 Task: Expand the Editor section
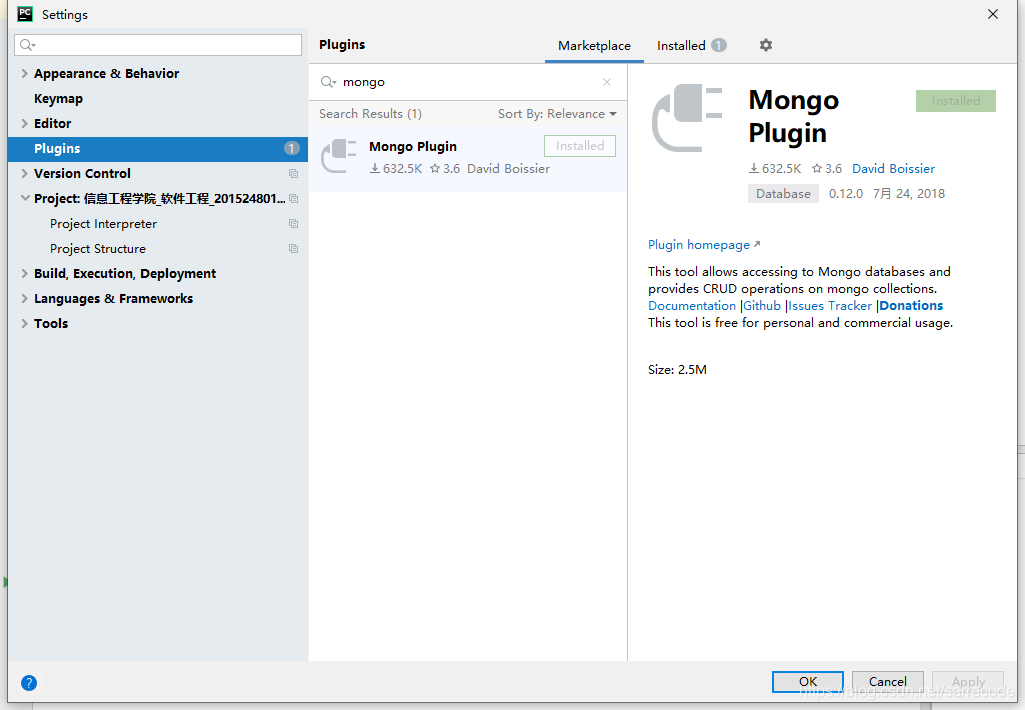(24, 124)
